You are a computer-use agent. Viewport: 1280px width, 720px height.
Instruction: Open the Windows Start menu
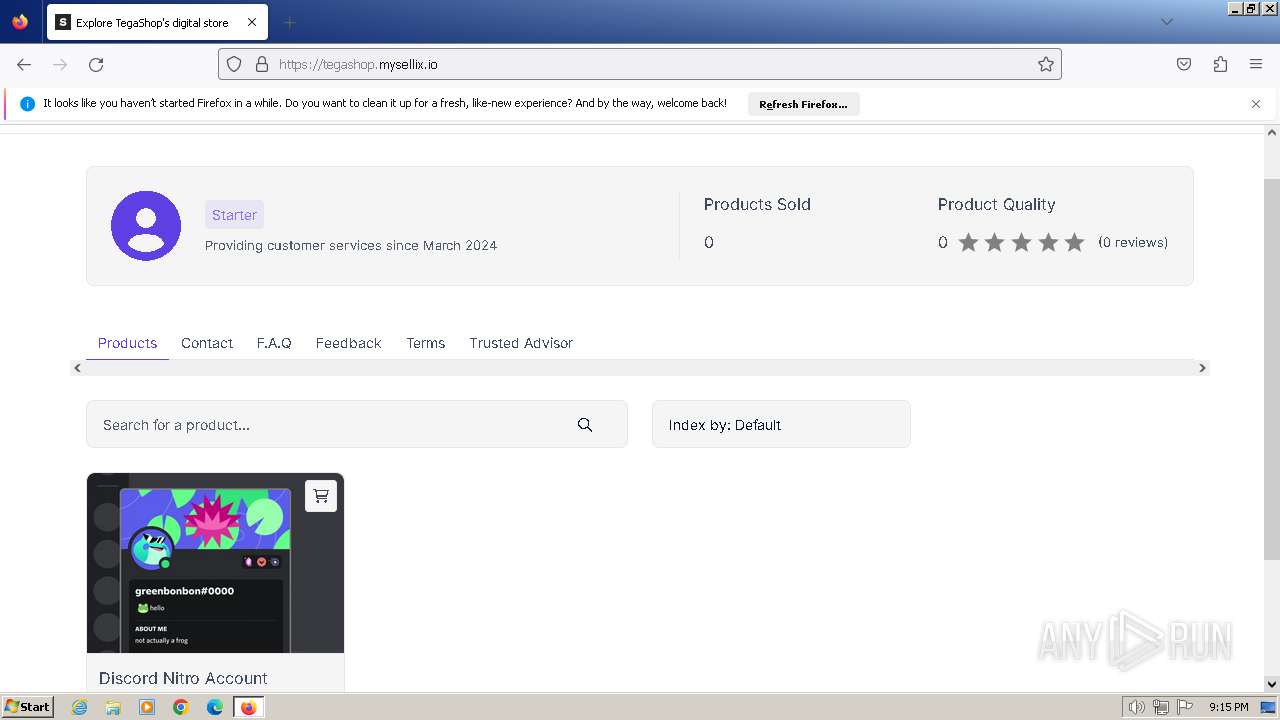click(28, 706)
